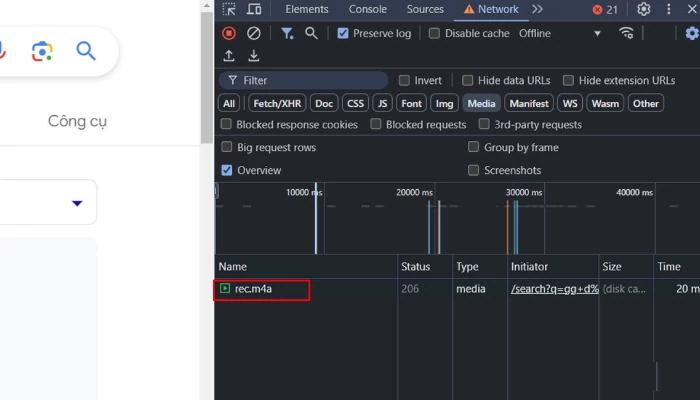Click the Công cụ tools button
The image size is (700, 400).
77,121
